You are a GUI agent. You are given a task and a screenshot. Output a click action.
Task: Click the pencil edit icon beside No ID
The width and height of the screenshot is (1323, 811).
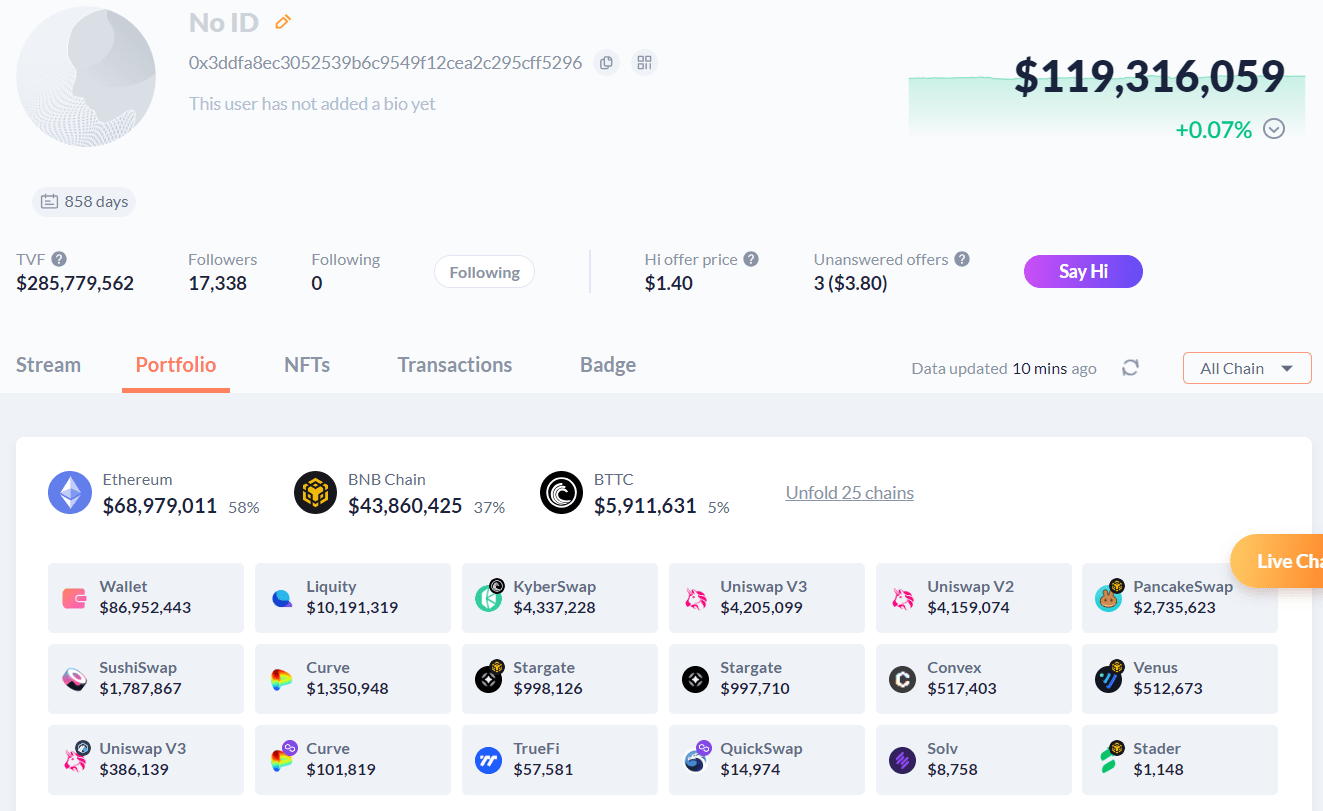[x=283, y=22]
